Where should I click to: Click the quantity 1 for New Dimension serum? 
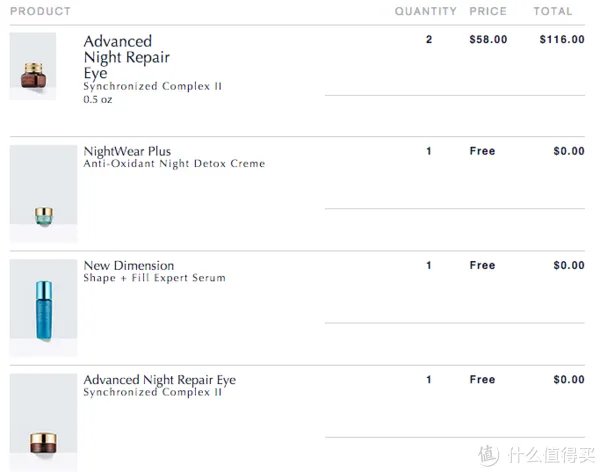click(x=429, y=265)
